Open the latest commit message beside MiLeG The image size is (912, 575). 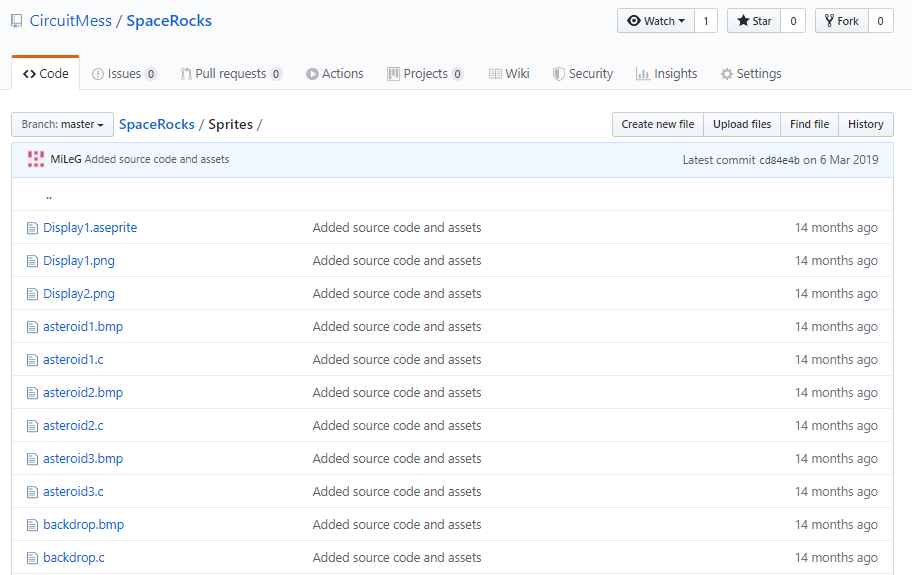point(157,159)
